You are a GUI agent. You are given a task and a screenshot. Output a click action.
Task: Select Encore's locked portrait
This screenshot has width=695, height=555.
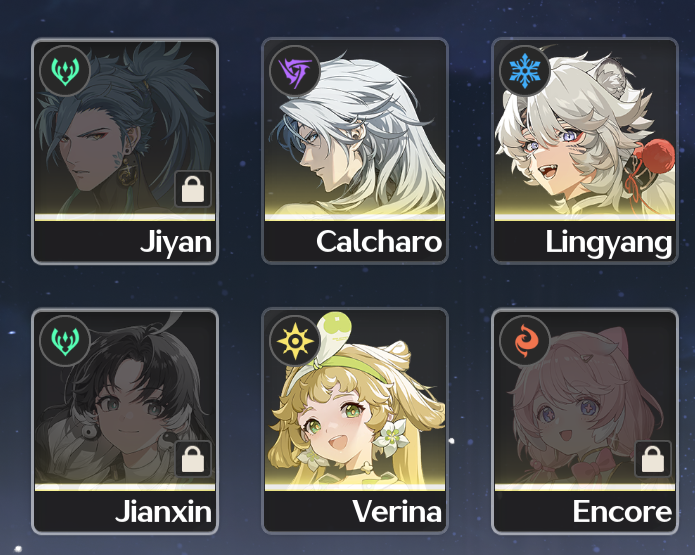[x=585, y=399]
